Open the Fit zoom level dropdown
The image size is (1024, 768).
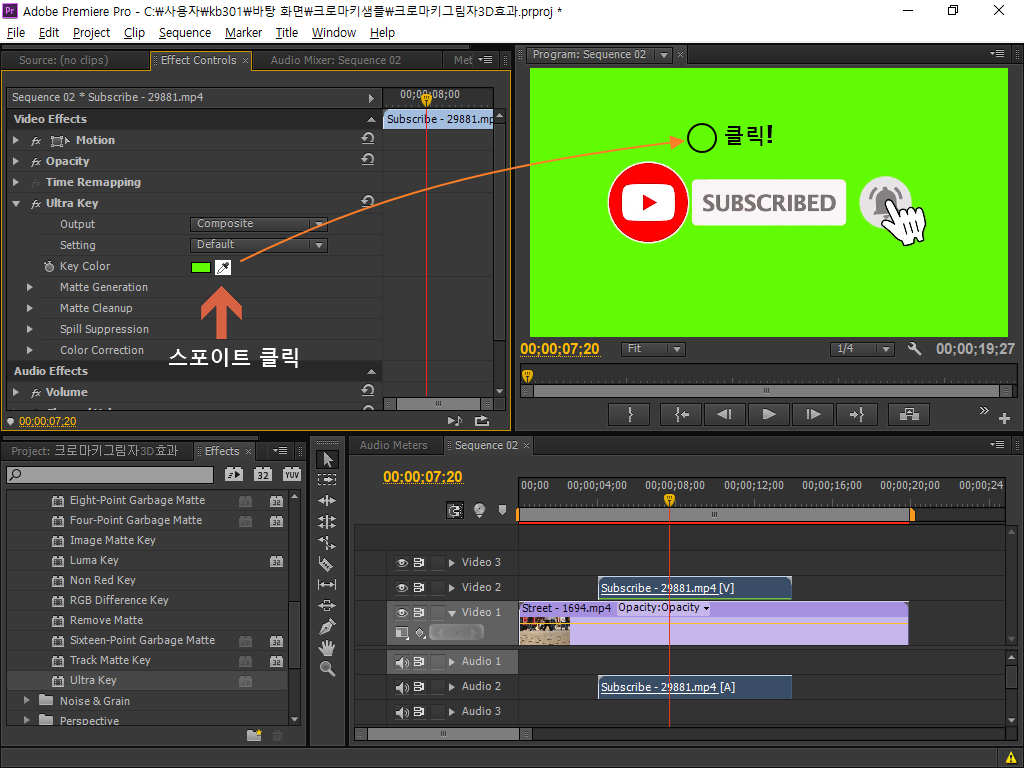click(x=652, y=349)
